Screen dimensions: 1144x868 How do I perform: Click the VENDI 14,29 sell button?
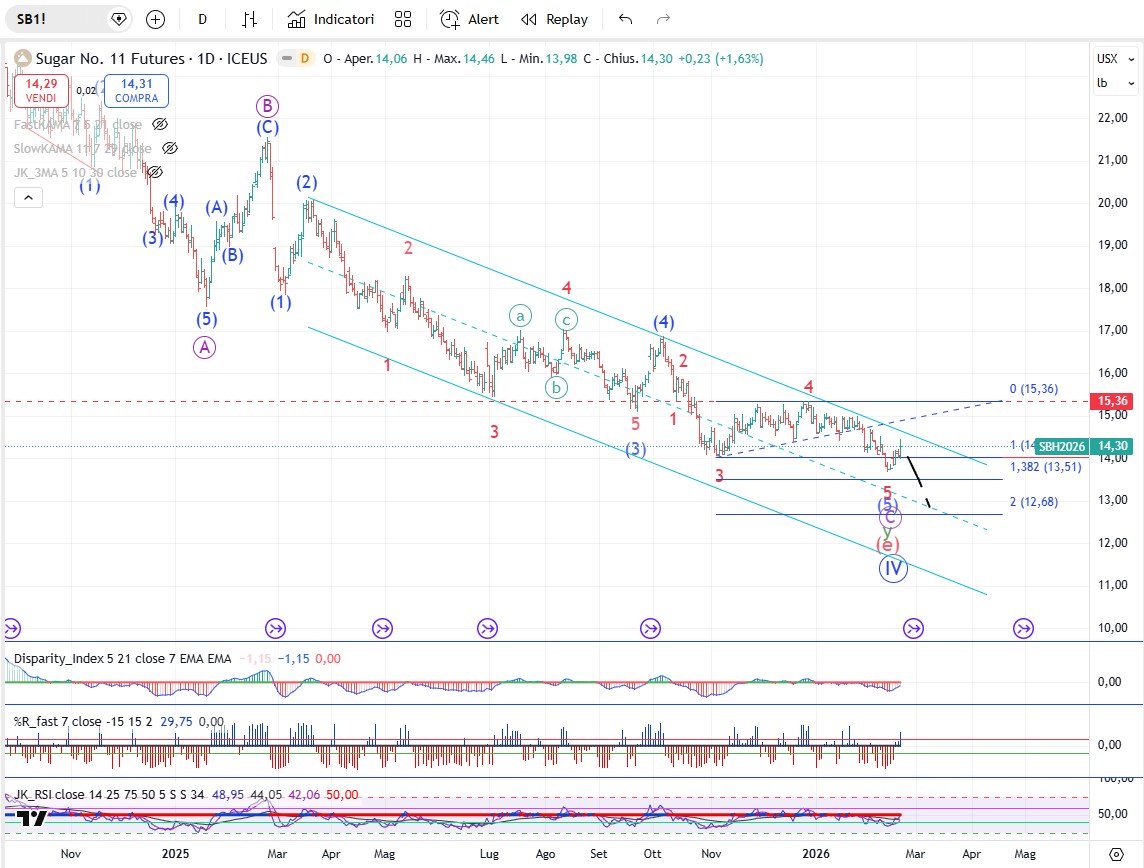41,91
